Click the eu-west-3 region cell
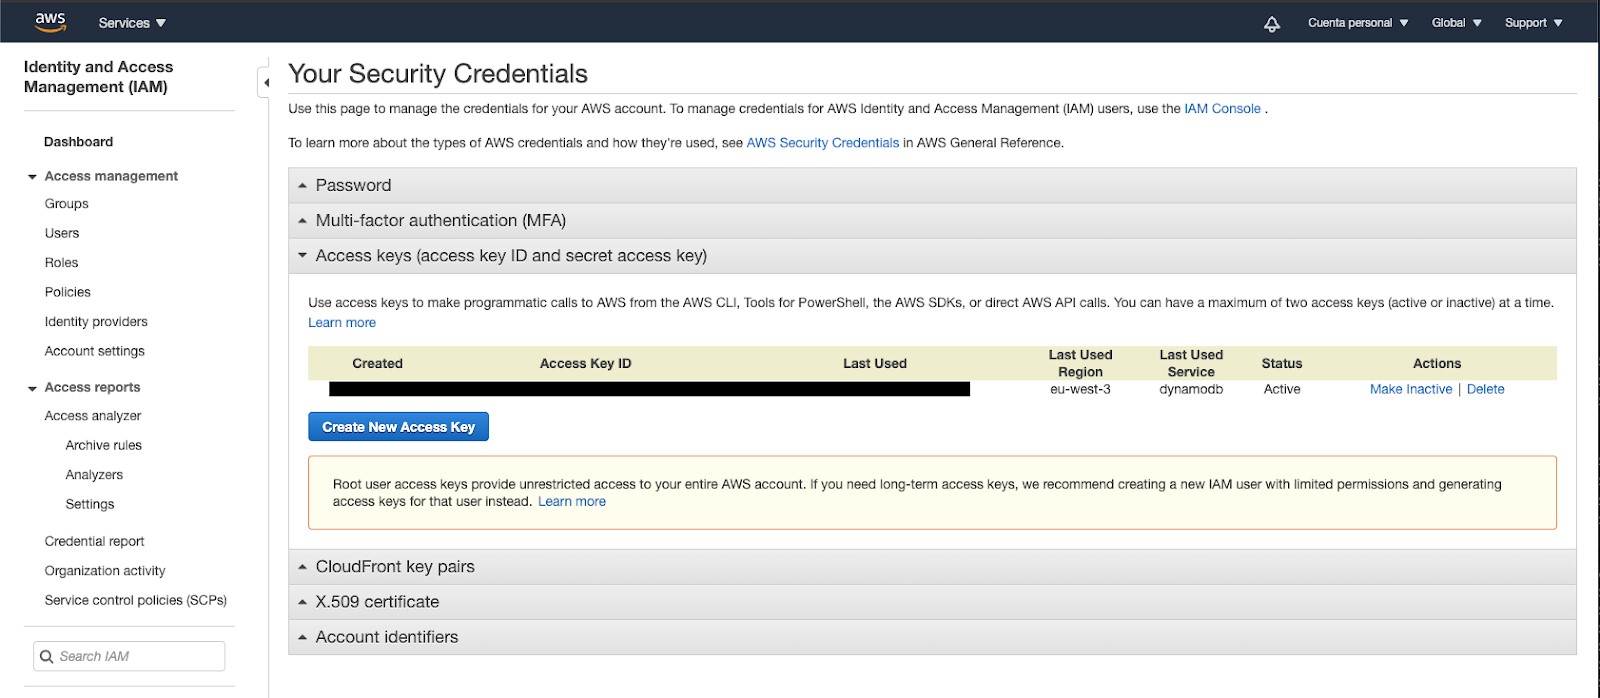This screenshot has width=1600, height=698. (1080, 389)
